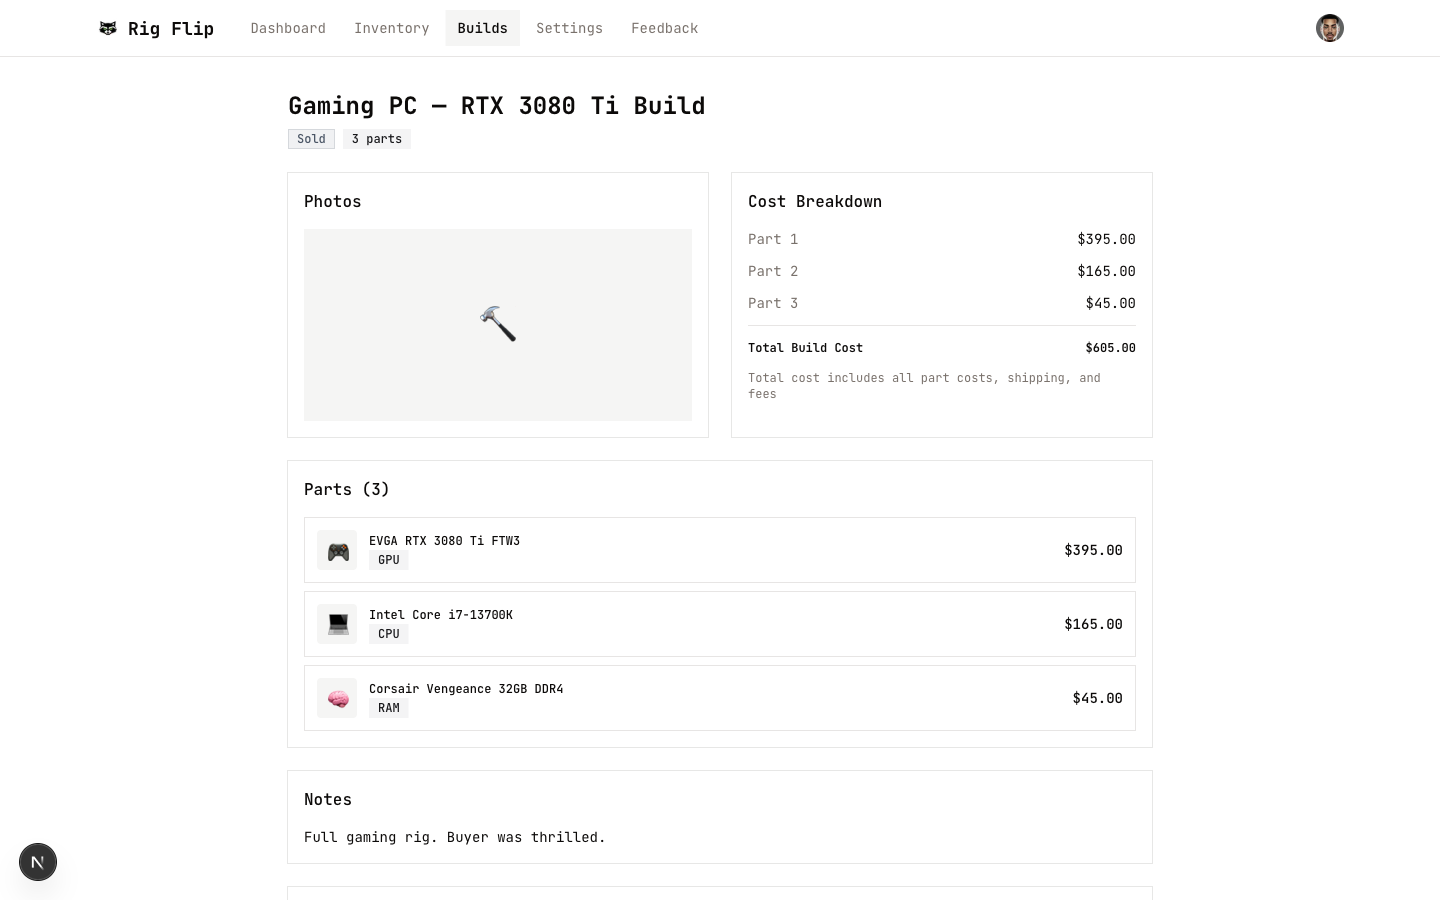This screenshot has height=900, width=1440.
Task: Select the EVGA RTX 3080 Ti FTW3 part row
Action: coord(720,550)
